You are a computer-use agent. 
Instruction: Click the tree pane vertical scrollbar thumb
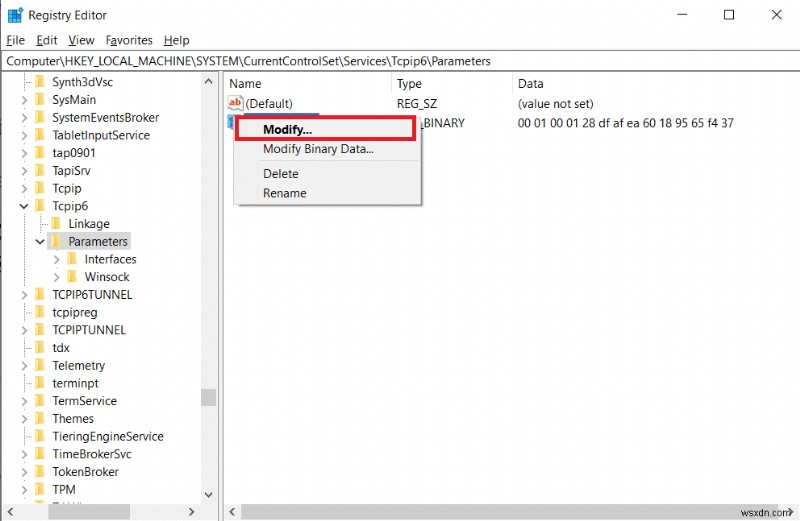pyautogui.click(x=208, y=397)
